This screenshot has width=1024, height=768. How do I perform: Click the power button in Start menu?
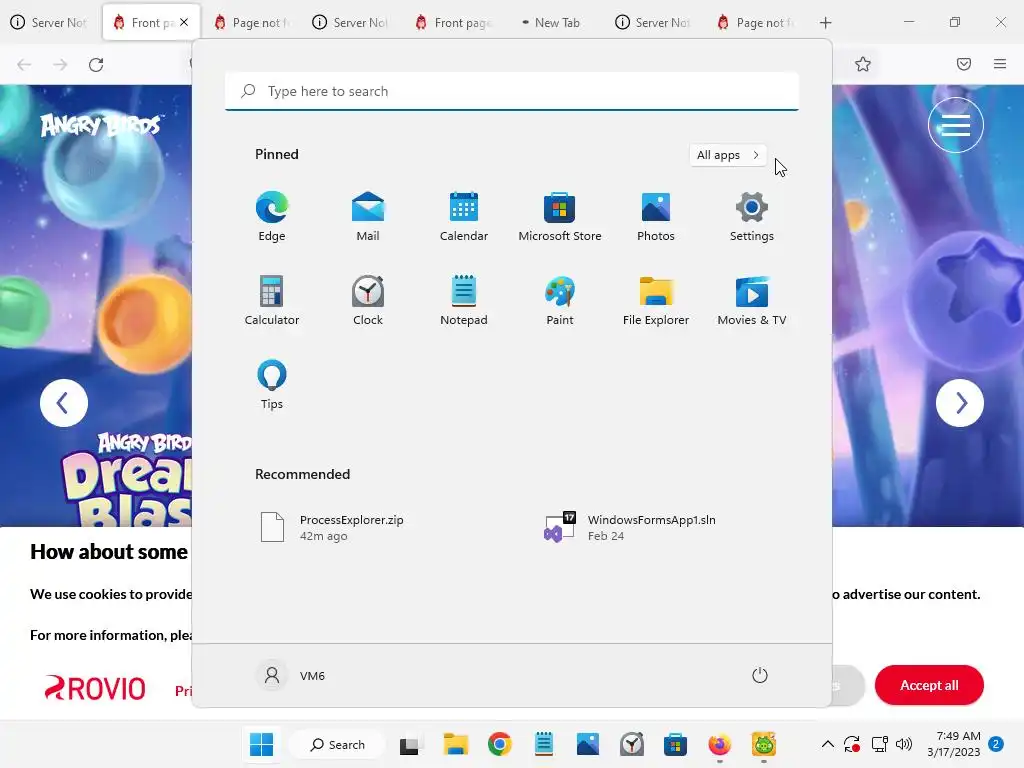coord(760,675)
